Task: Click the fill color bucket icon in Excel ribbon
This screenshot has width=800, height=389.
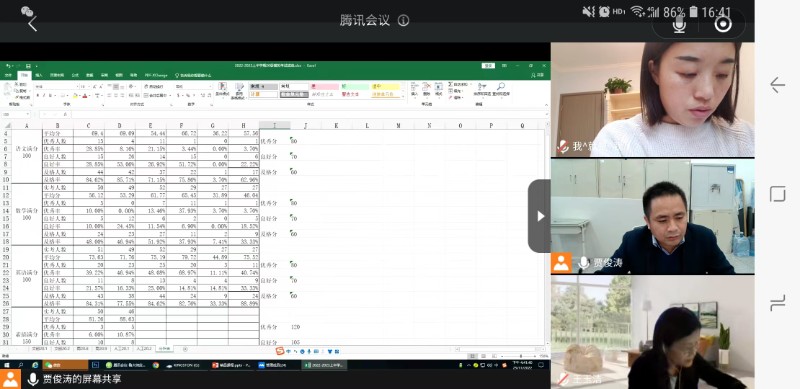Action: click(76, 95)
